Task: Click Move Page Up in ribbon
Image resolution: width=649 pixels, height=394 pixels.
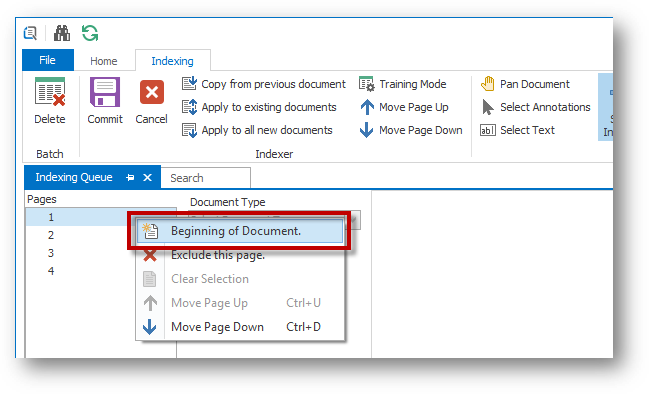Action: 404,107
